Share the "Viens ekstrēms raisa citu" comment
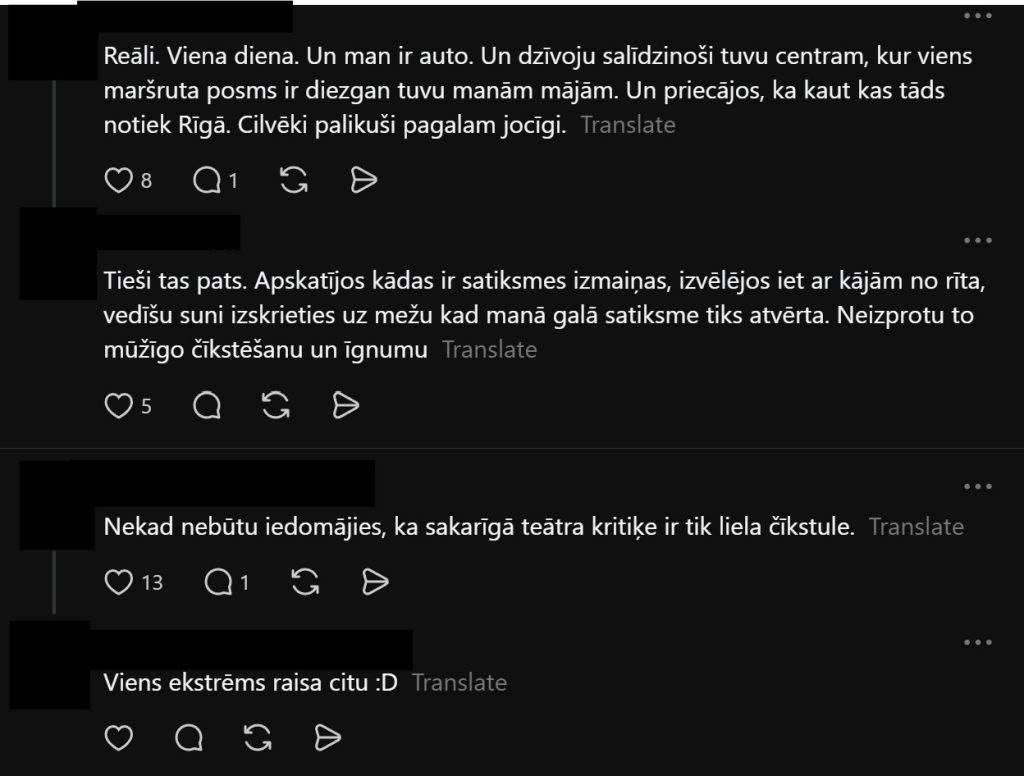1024x776 pixels. (x=327, y=738)
